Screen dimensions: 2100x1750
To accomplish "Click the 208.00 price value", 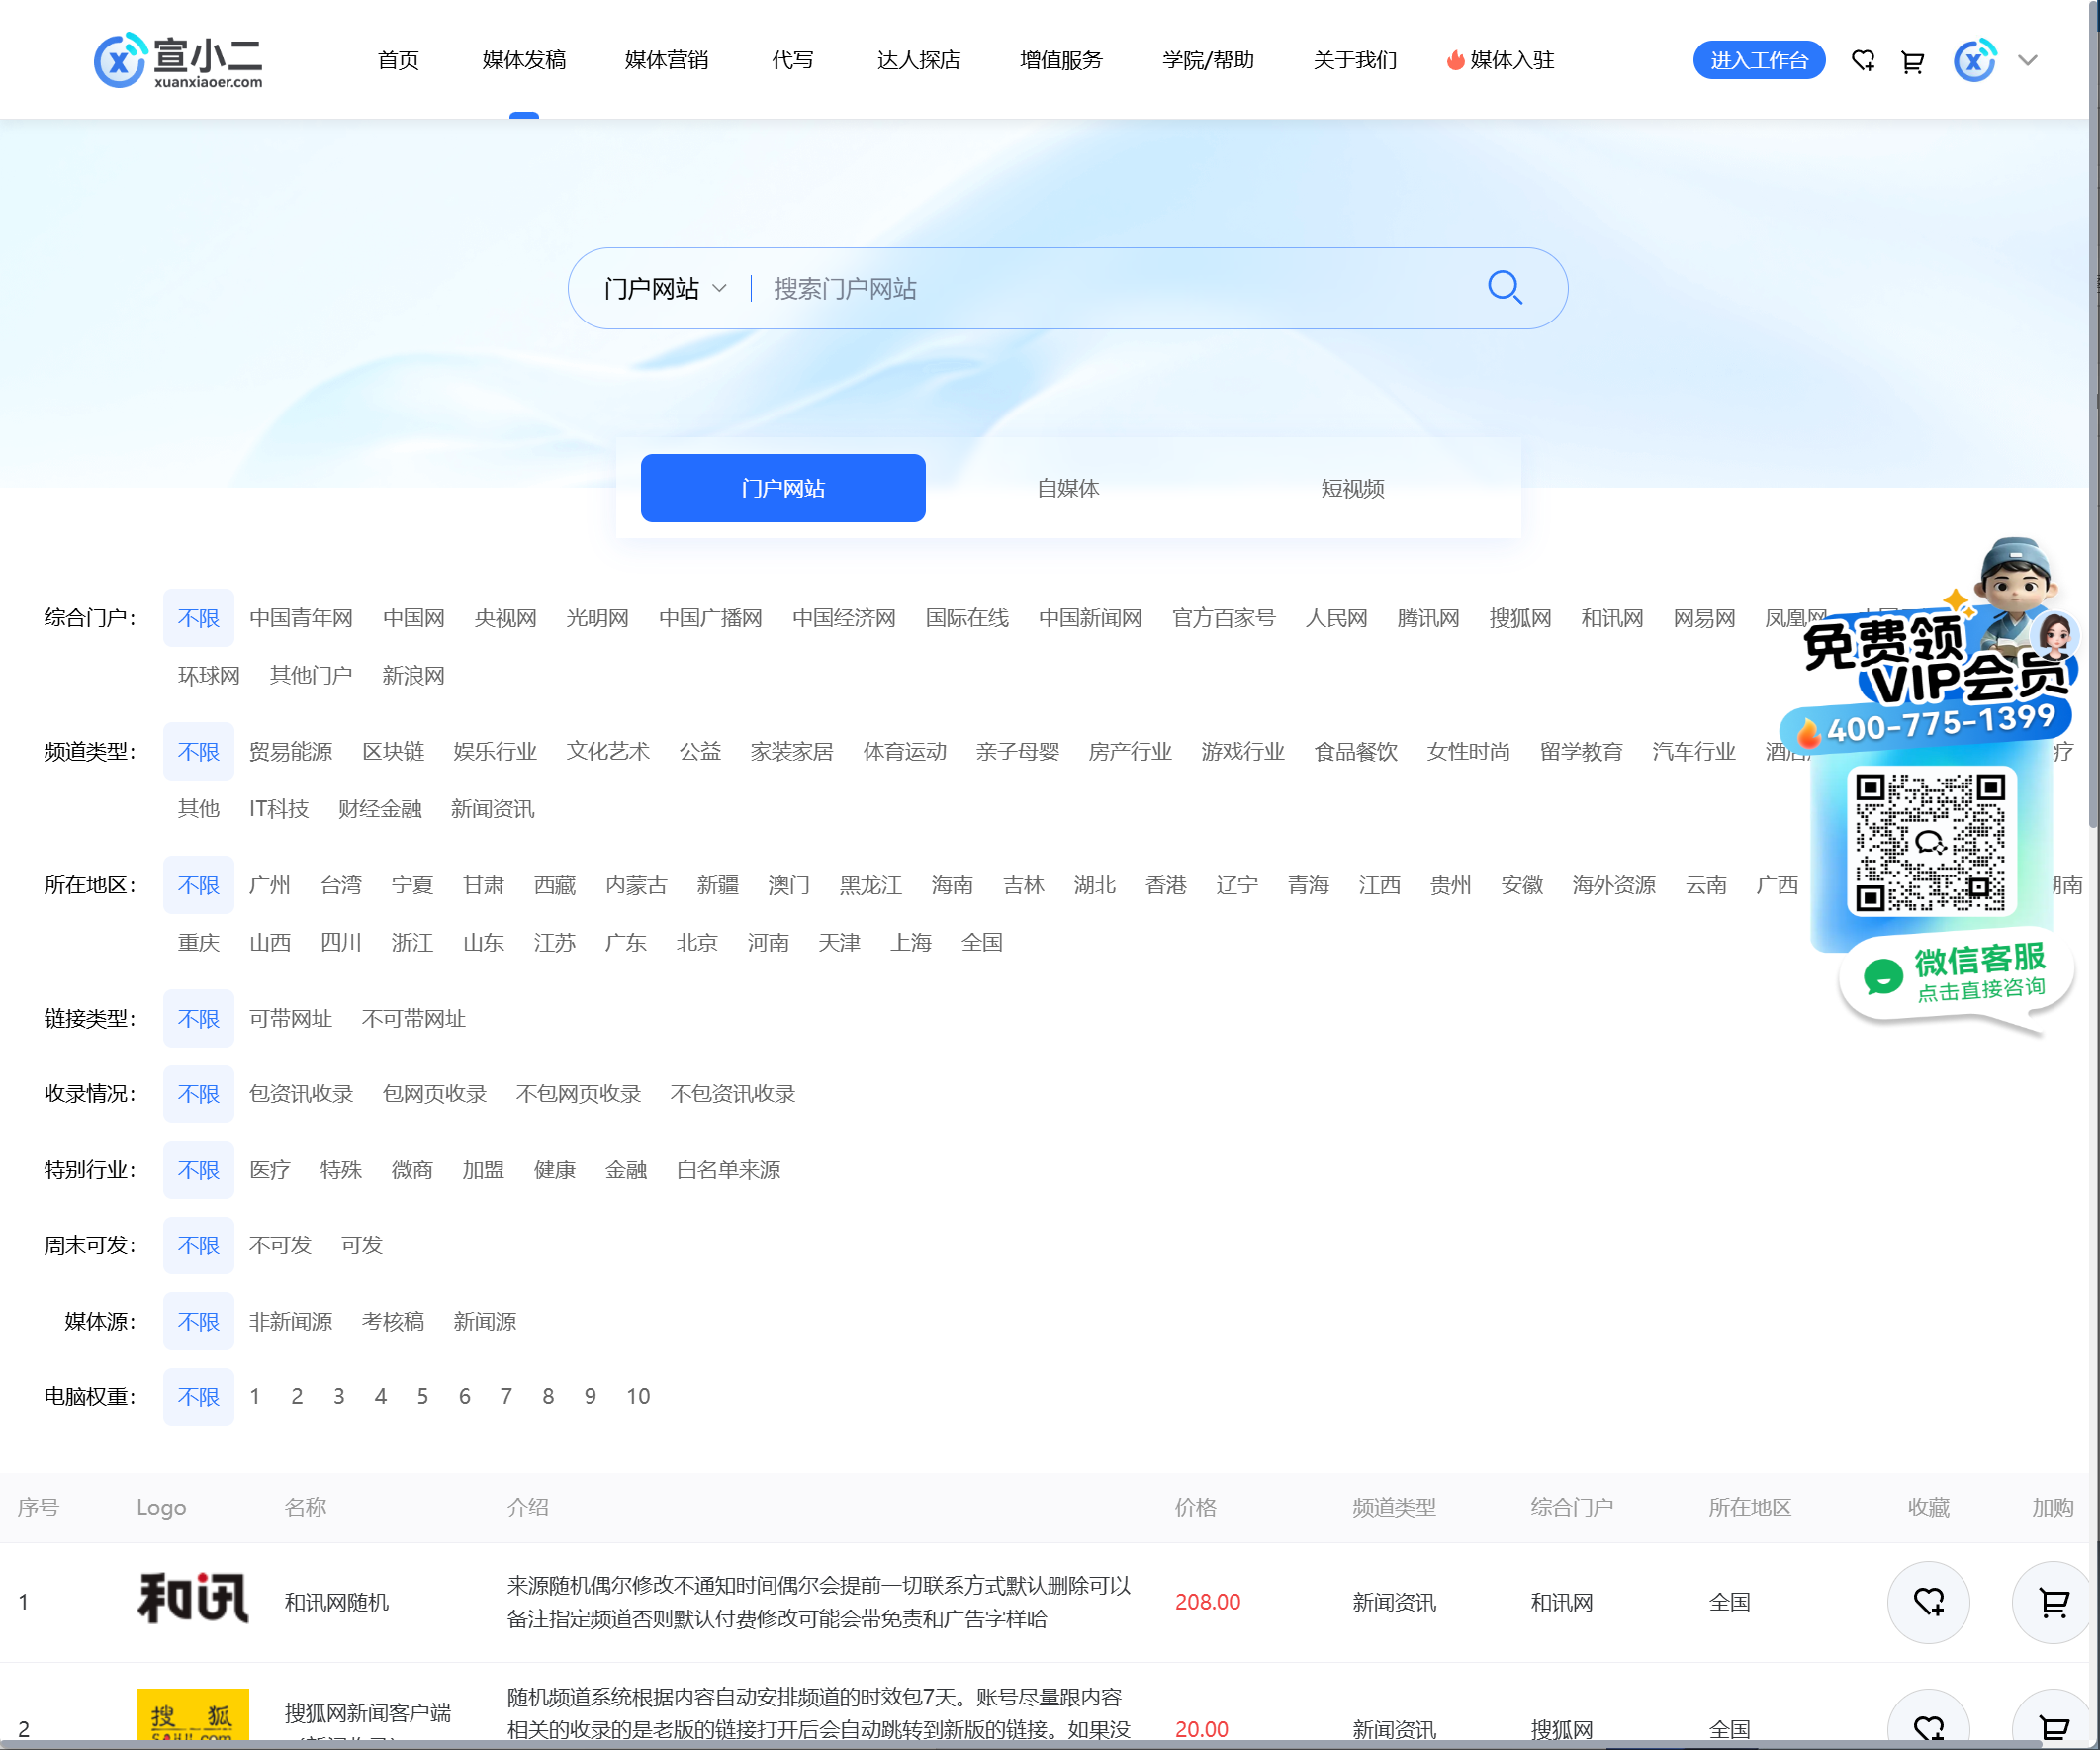I will [1207, 1603].
